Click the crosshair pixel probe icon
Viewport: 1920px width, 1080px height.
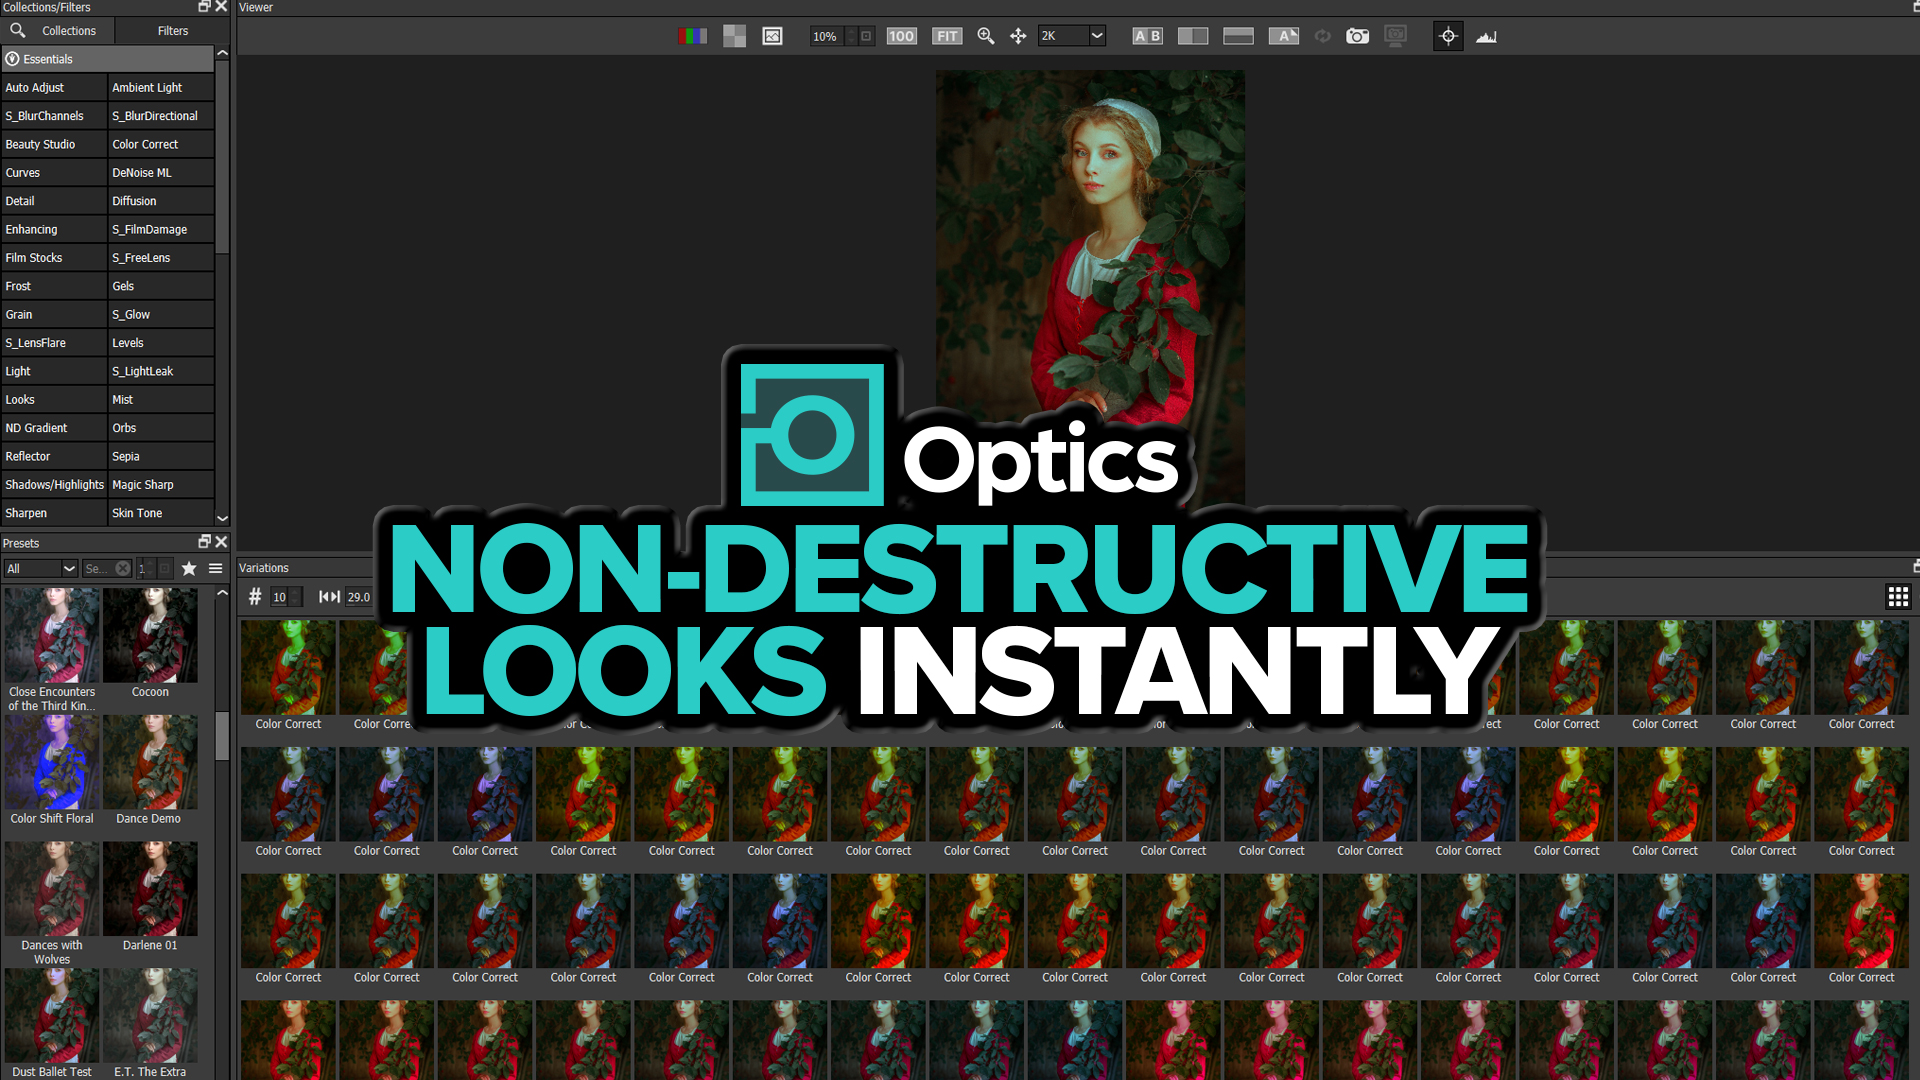[1448, 36]
